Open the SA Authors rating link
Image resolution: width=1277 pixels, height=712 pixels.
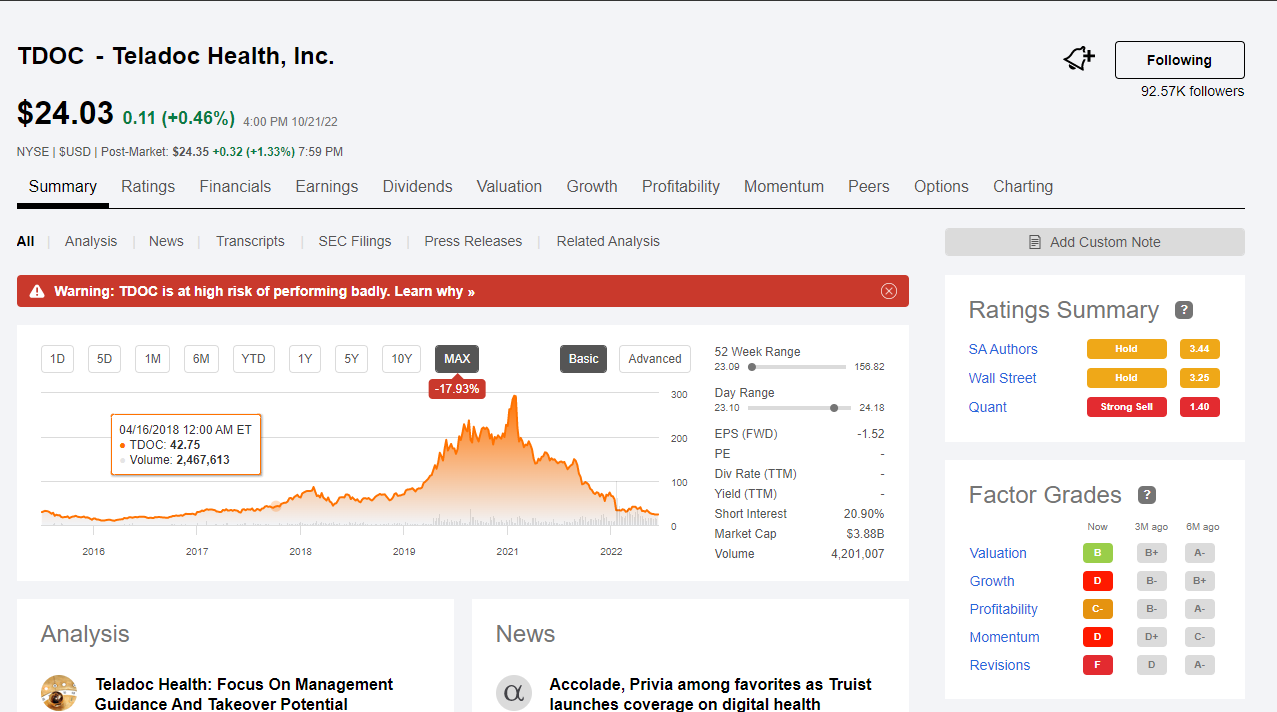(x=1003, y=349)
